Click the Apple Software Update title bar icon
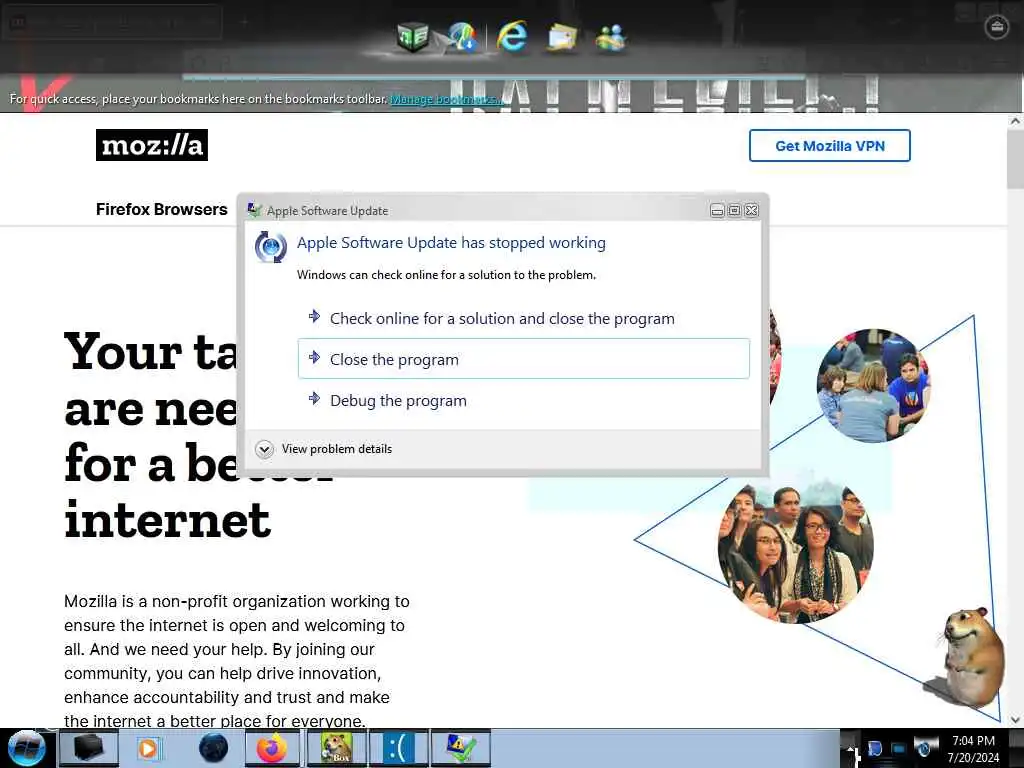 pos(255,210)
